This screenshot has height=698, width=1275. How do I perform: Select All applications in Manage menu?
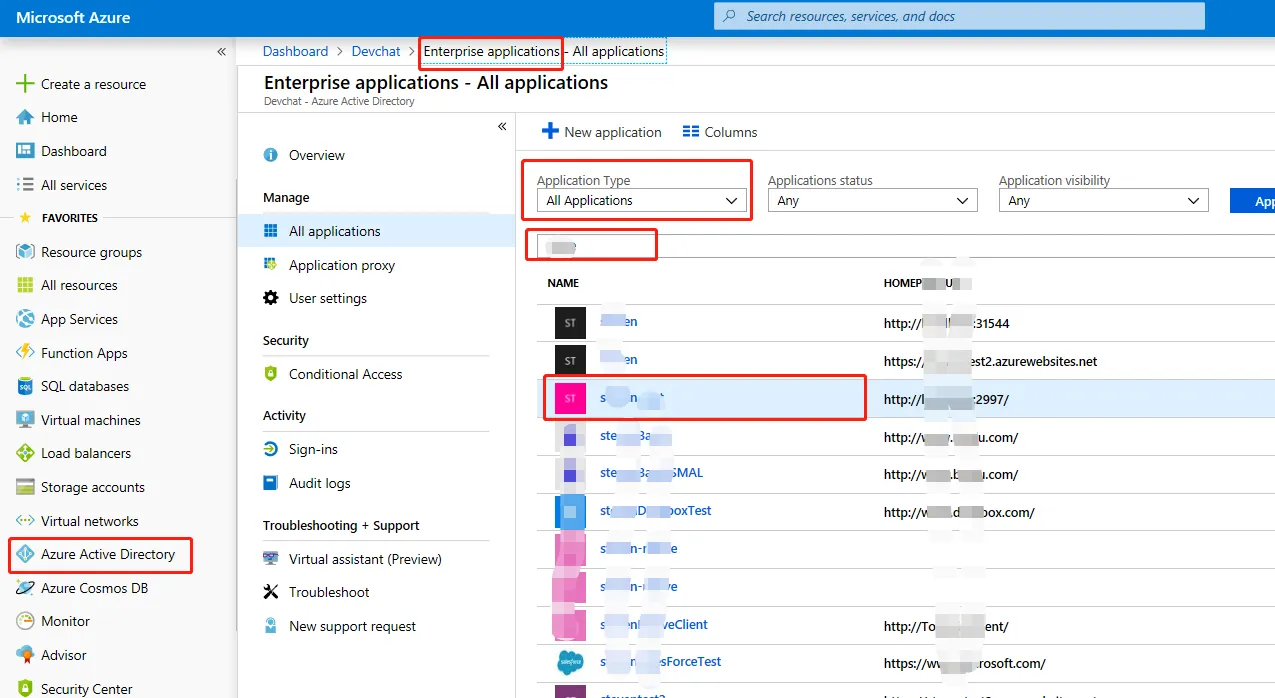click(376, 231)
